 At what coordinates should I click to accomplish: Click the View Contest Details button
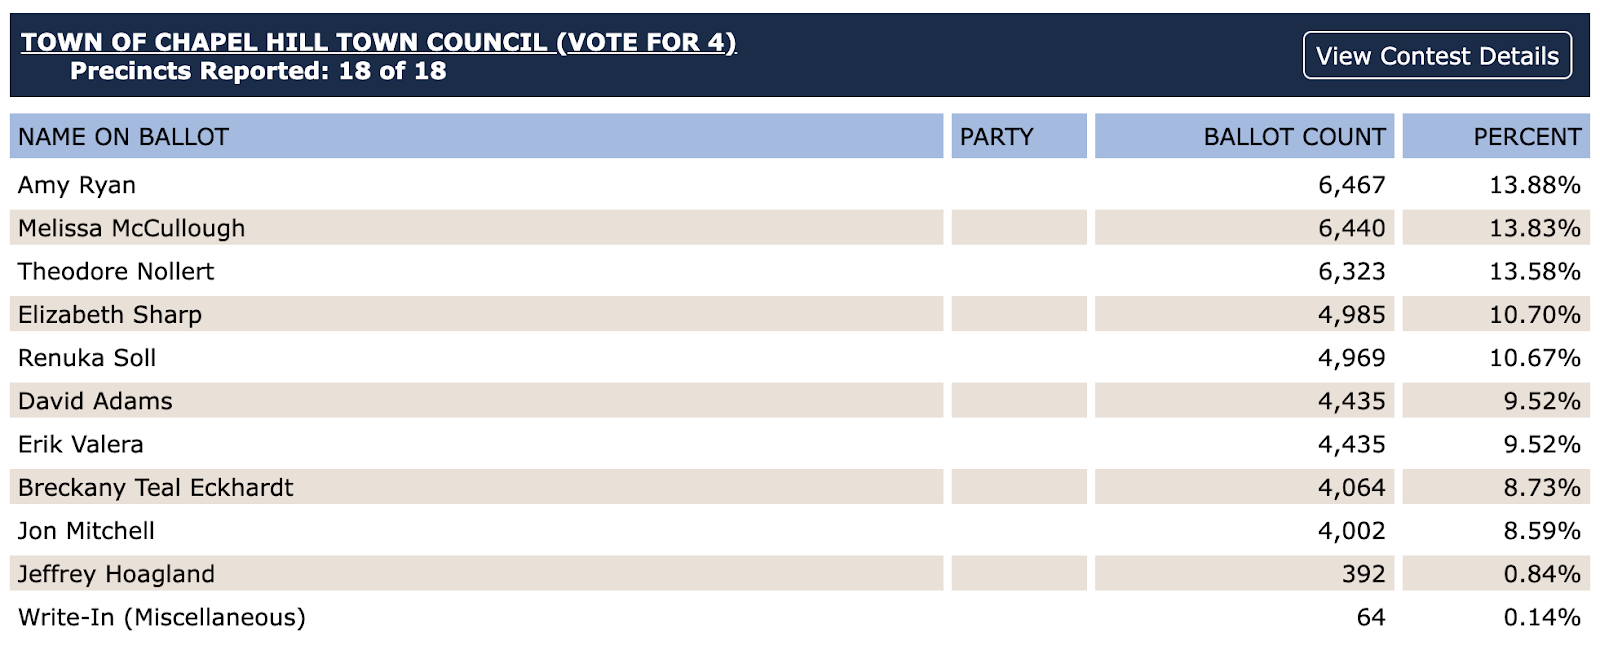tap(1437, 56)
